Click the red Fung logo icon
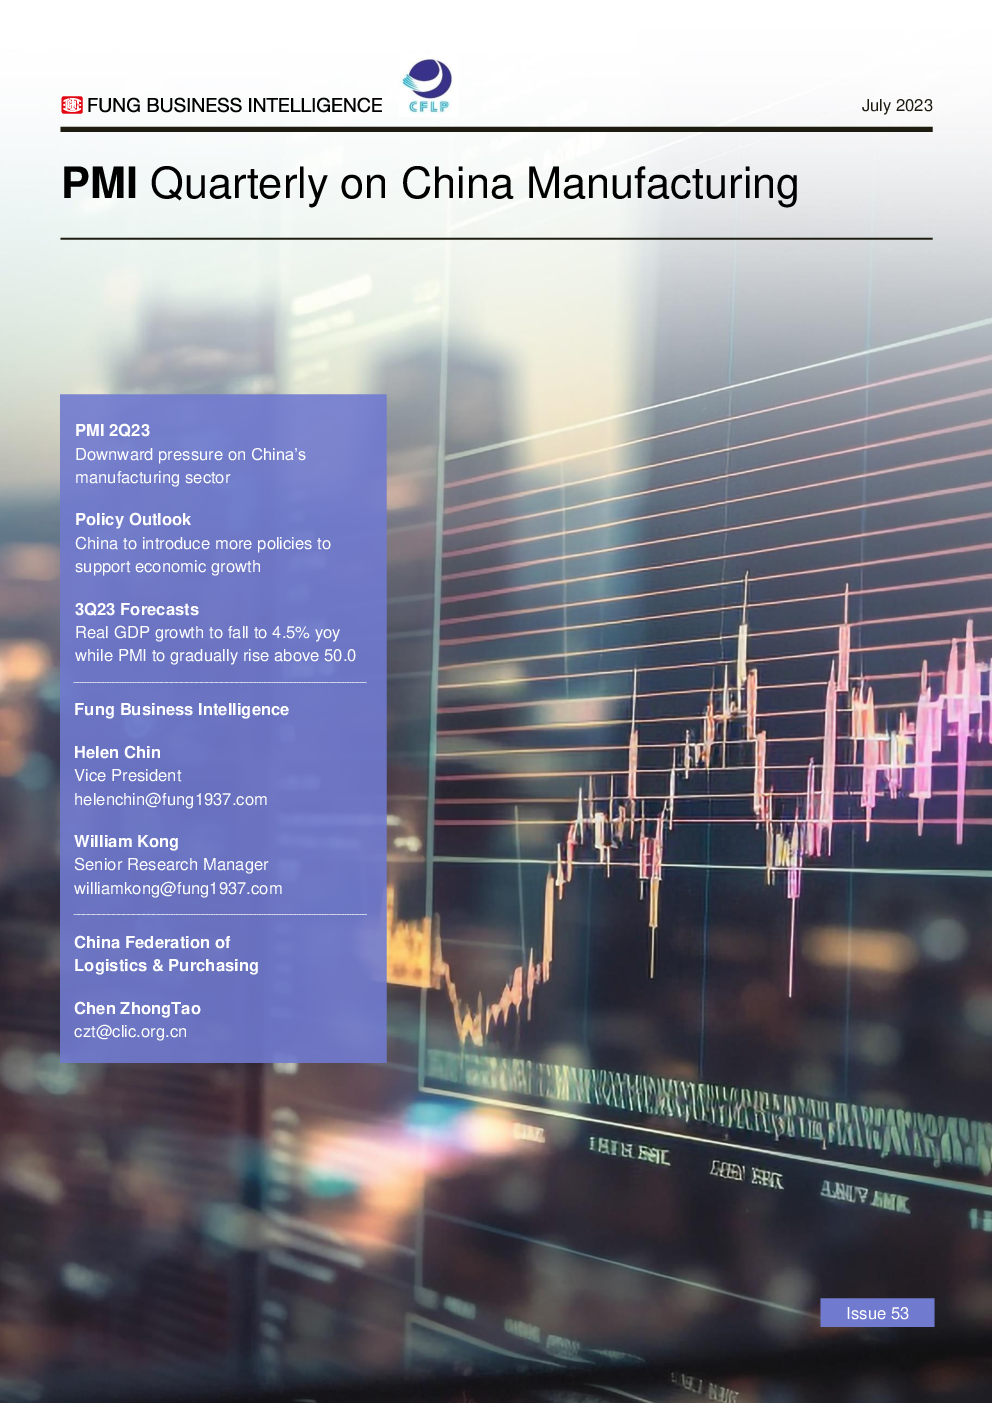This screenshot has height=1403, width=992. point(71,105)
